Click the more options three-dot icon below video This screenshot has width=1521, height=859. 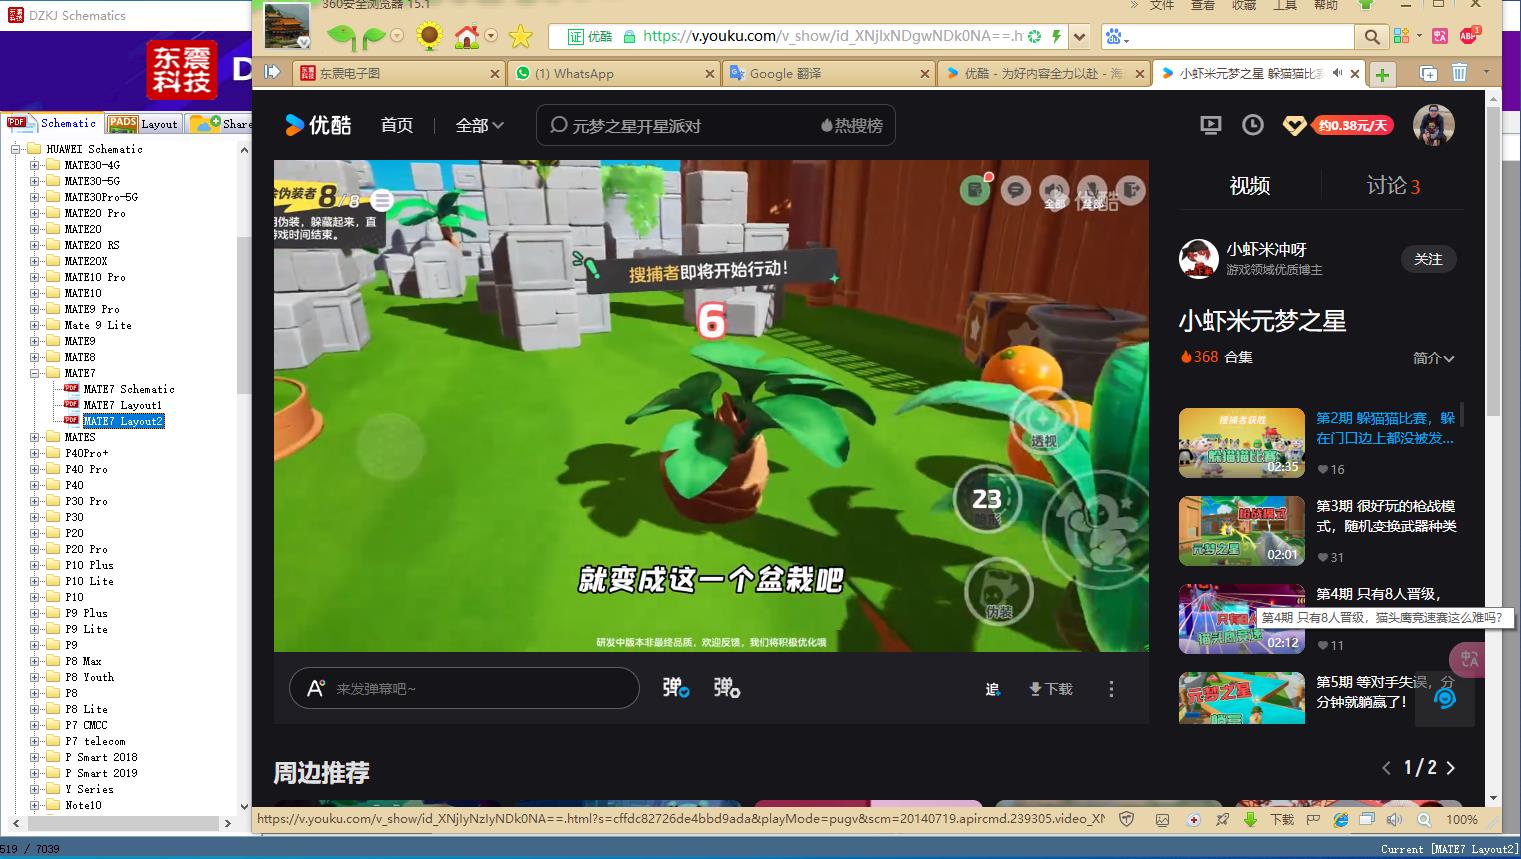1111,689
